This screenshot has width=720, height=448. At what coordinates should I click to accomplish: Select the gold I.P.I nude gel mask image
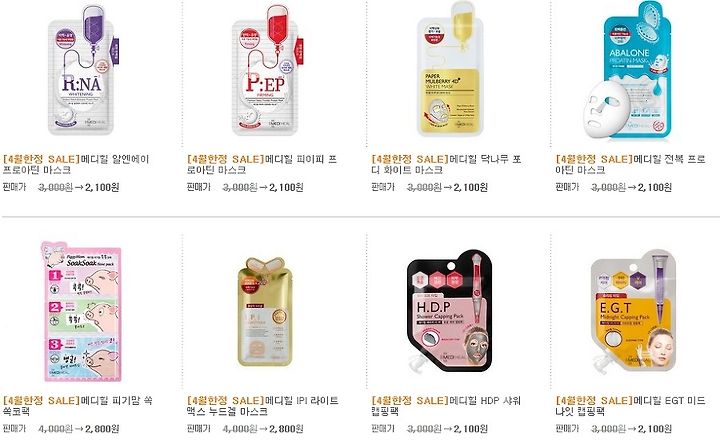(x=265, y=312)
